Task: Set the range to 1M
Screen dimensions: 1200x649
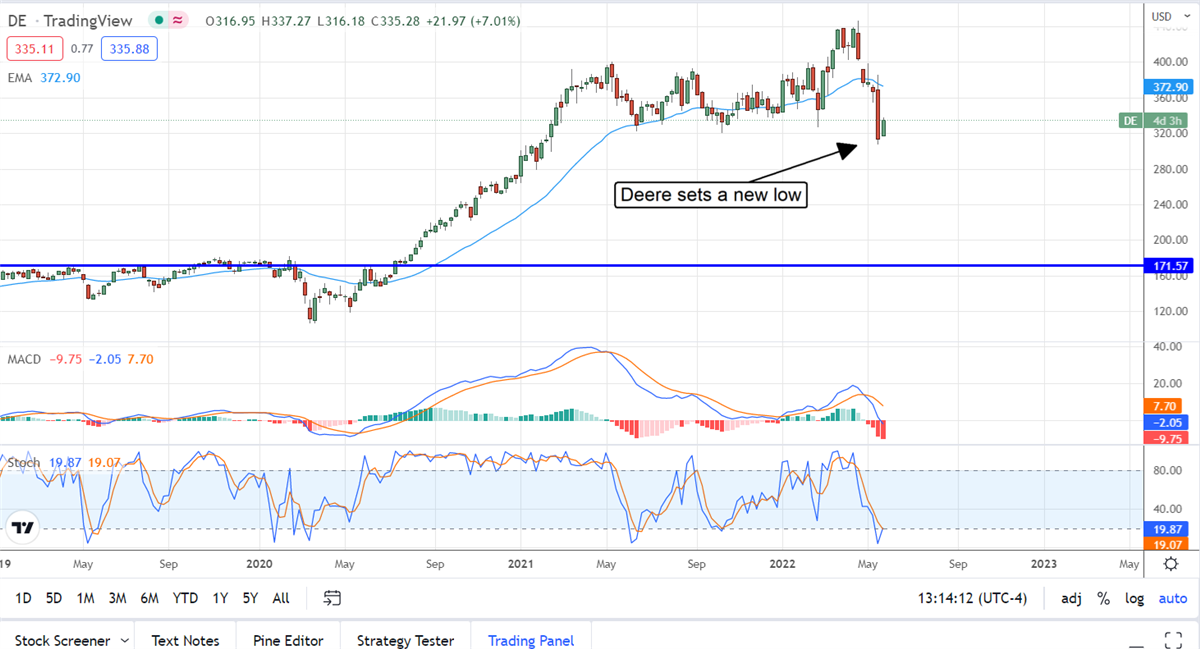Action: pyautogui.click(x=85, y=598)
